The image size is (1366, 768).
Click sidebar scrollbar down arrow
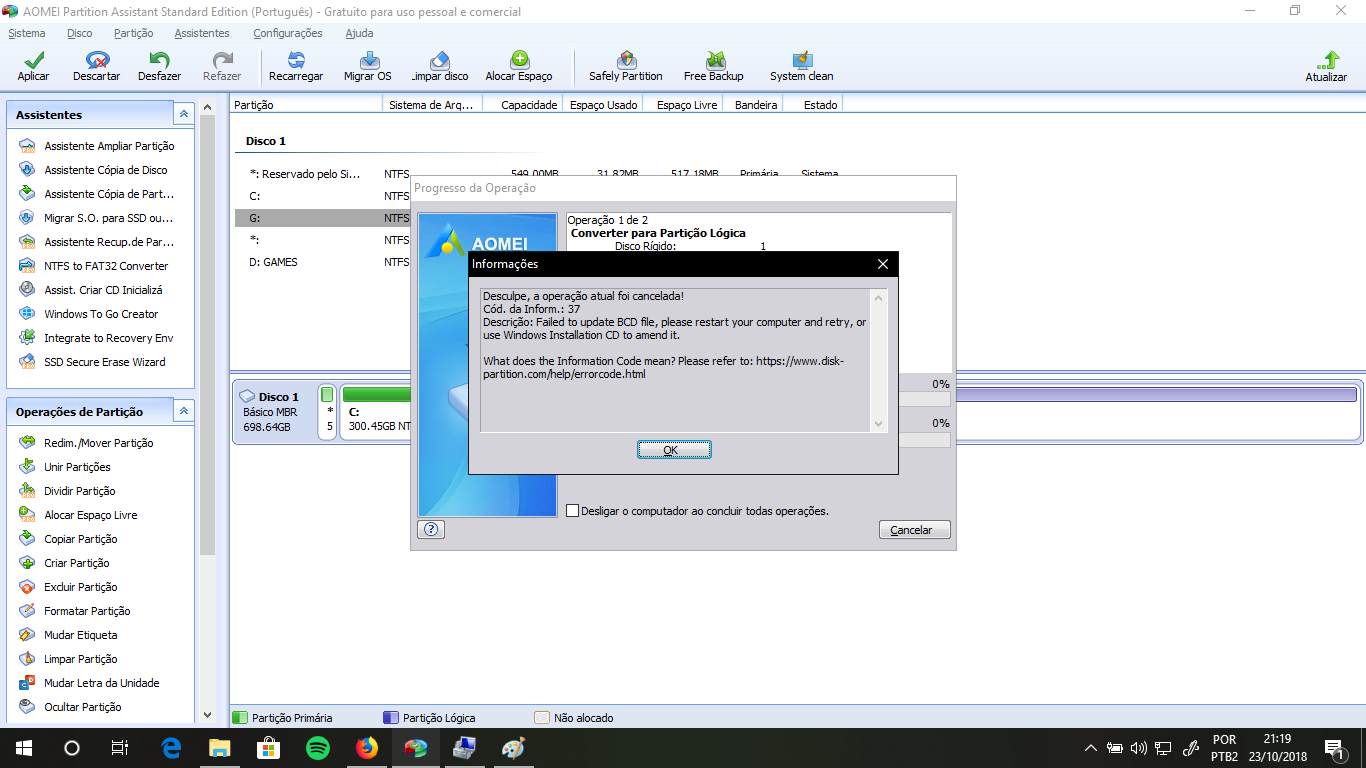point(207,714)
